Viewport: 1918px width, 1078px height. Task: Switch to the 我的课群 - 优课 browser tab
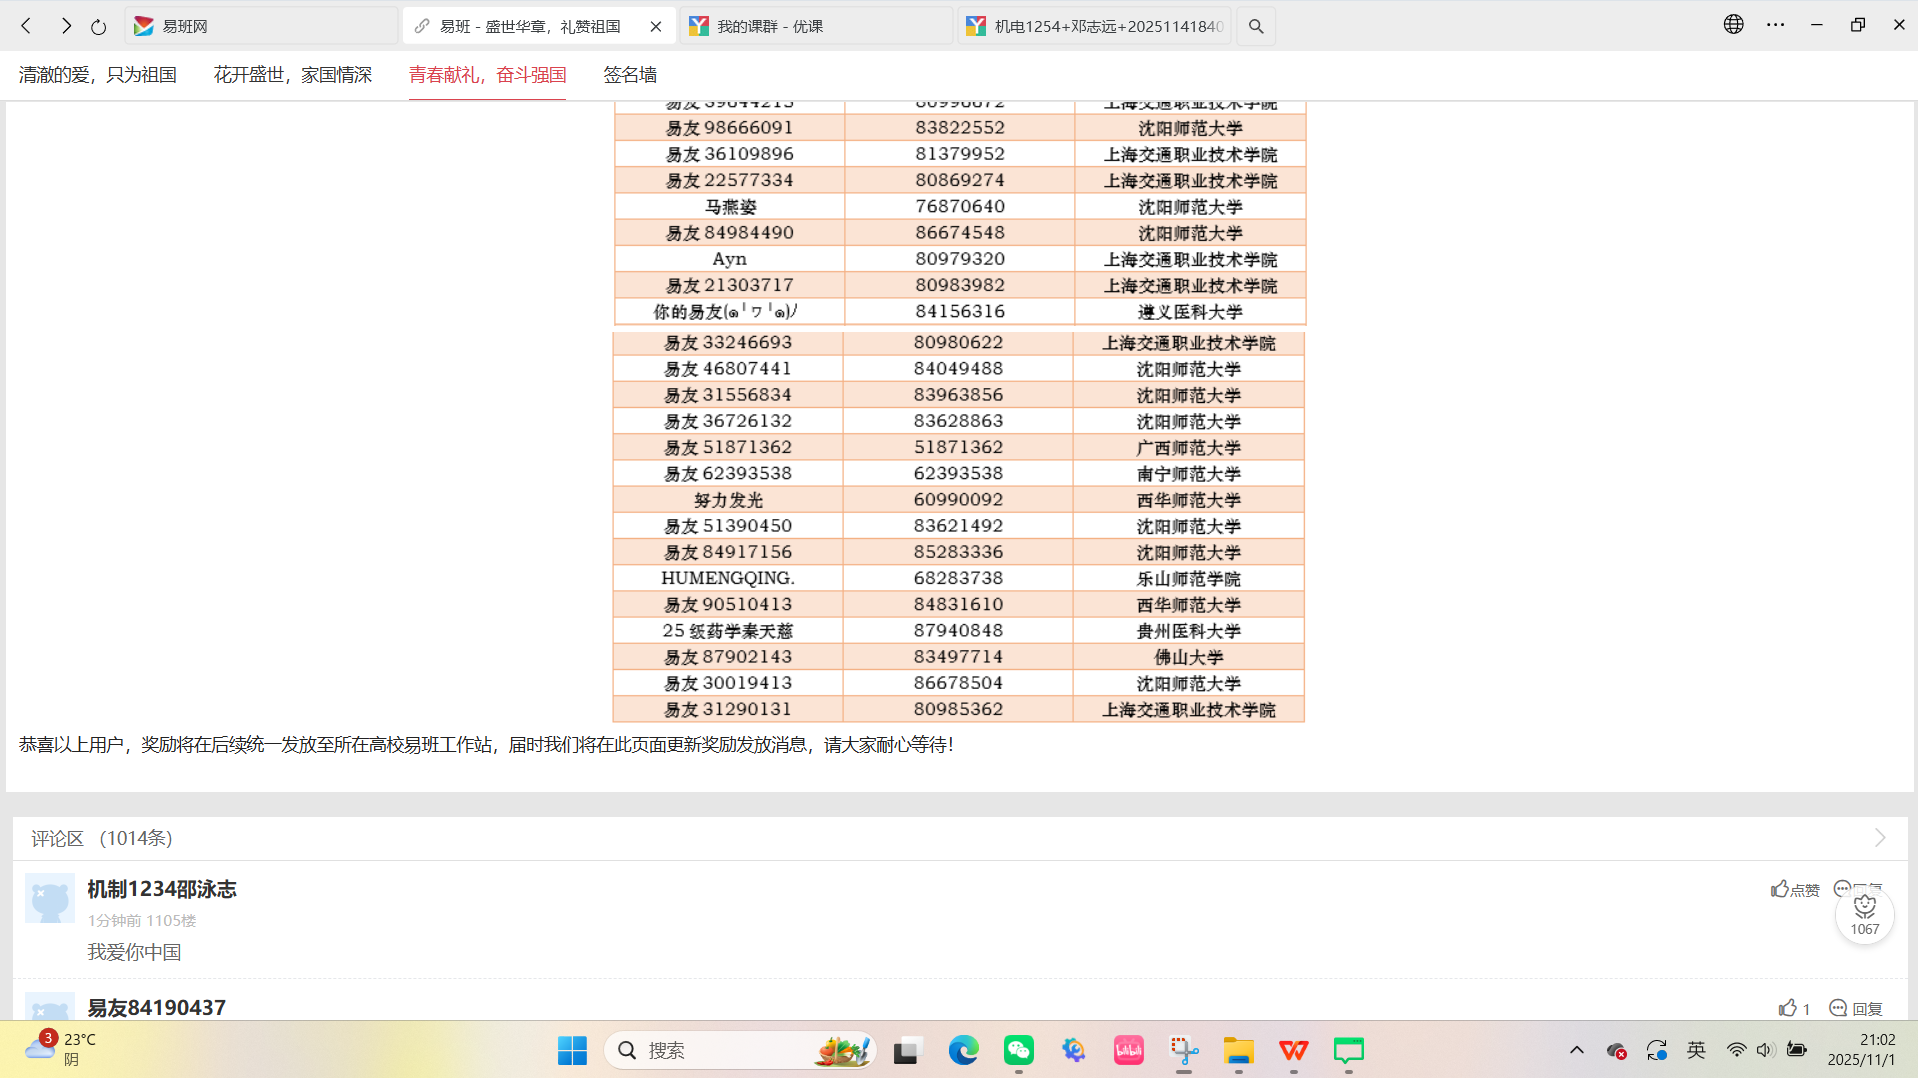click(x=815, y=26)
